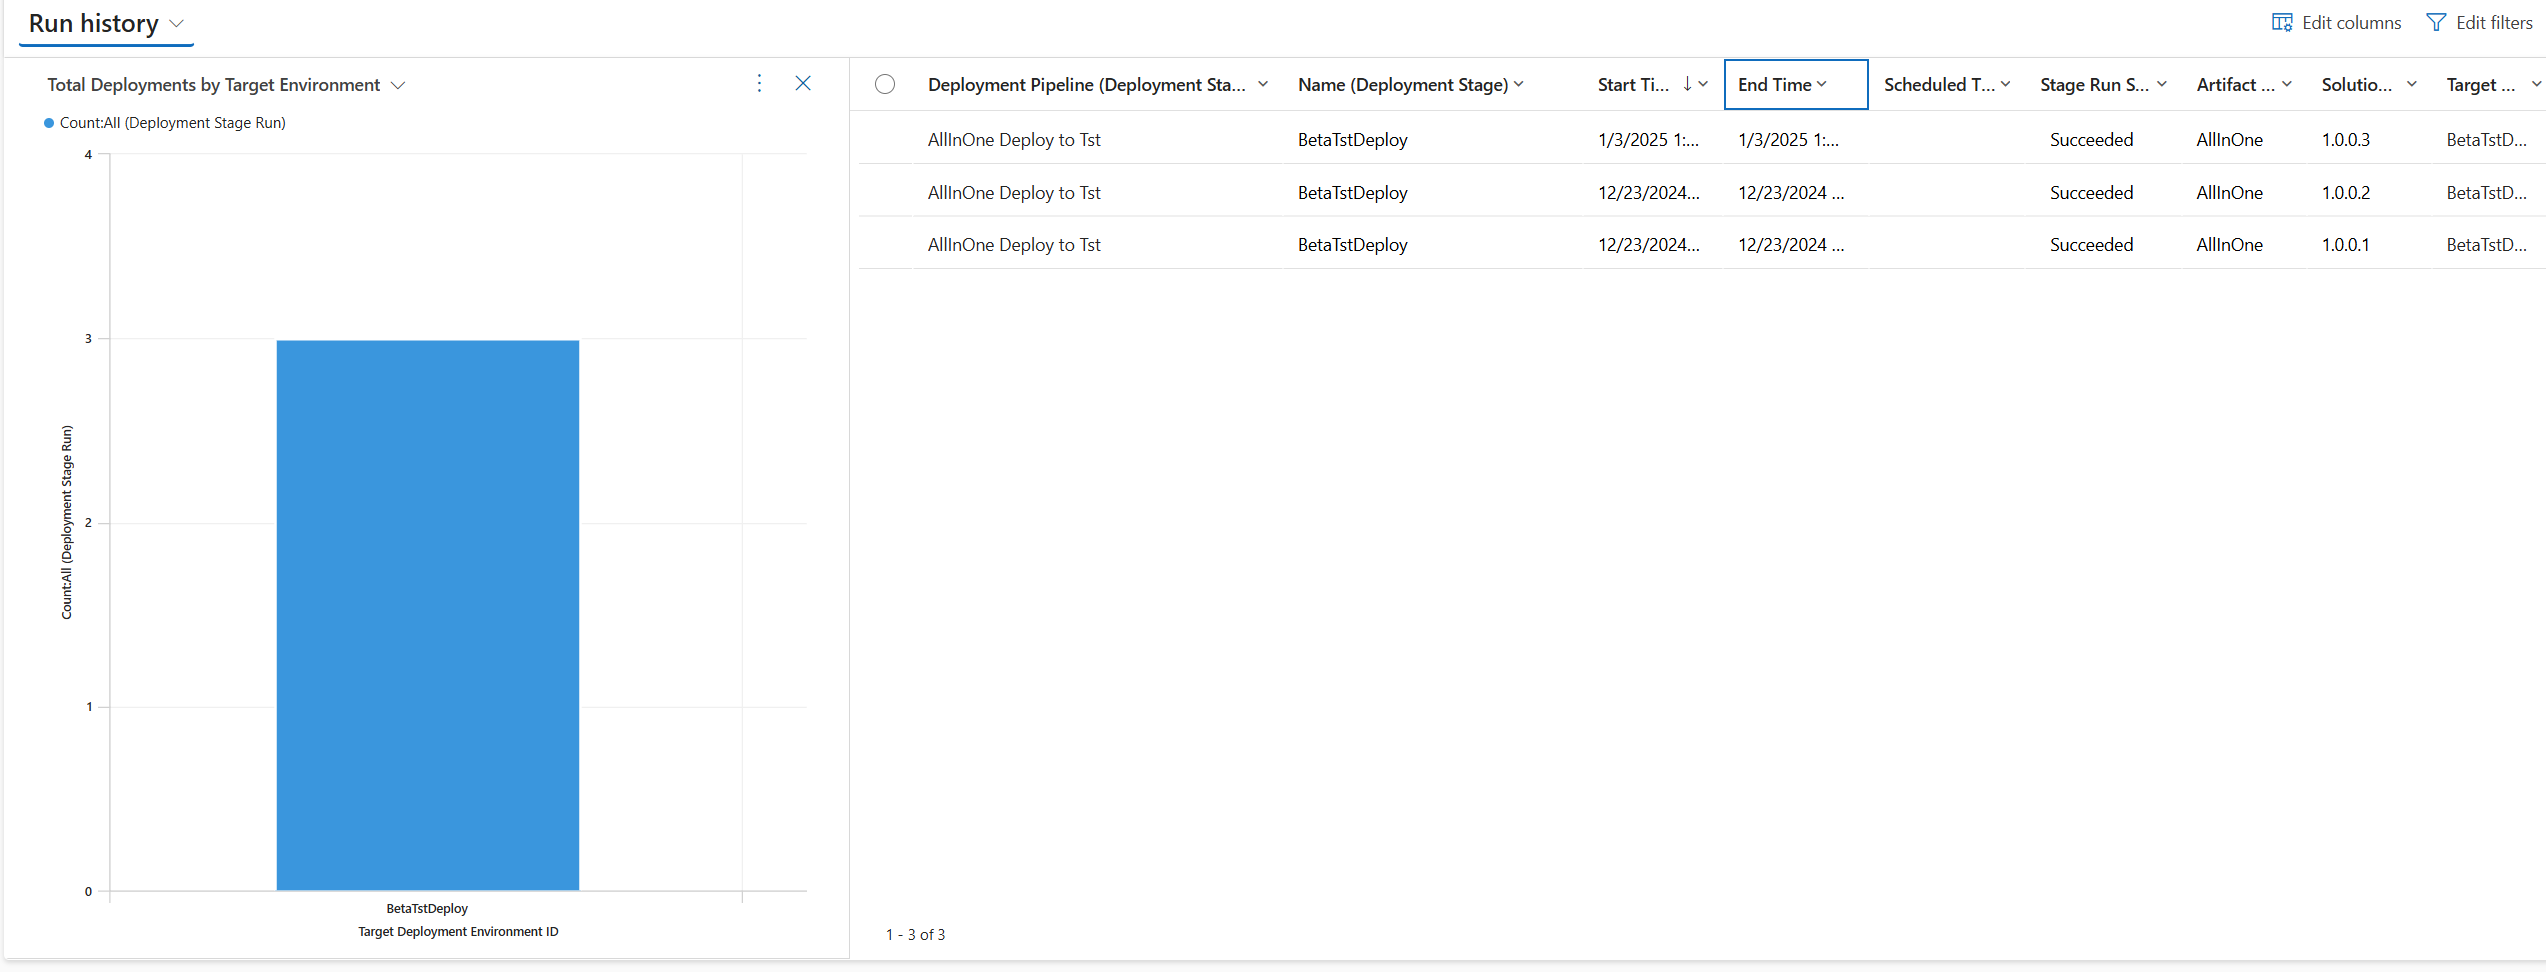The image size is (2546, 972).
Task: Click target BetaTstD... in 1.0.0.2 row
Action: click(2486, 193)
